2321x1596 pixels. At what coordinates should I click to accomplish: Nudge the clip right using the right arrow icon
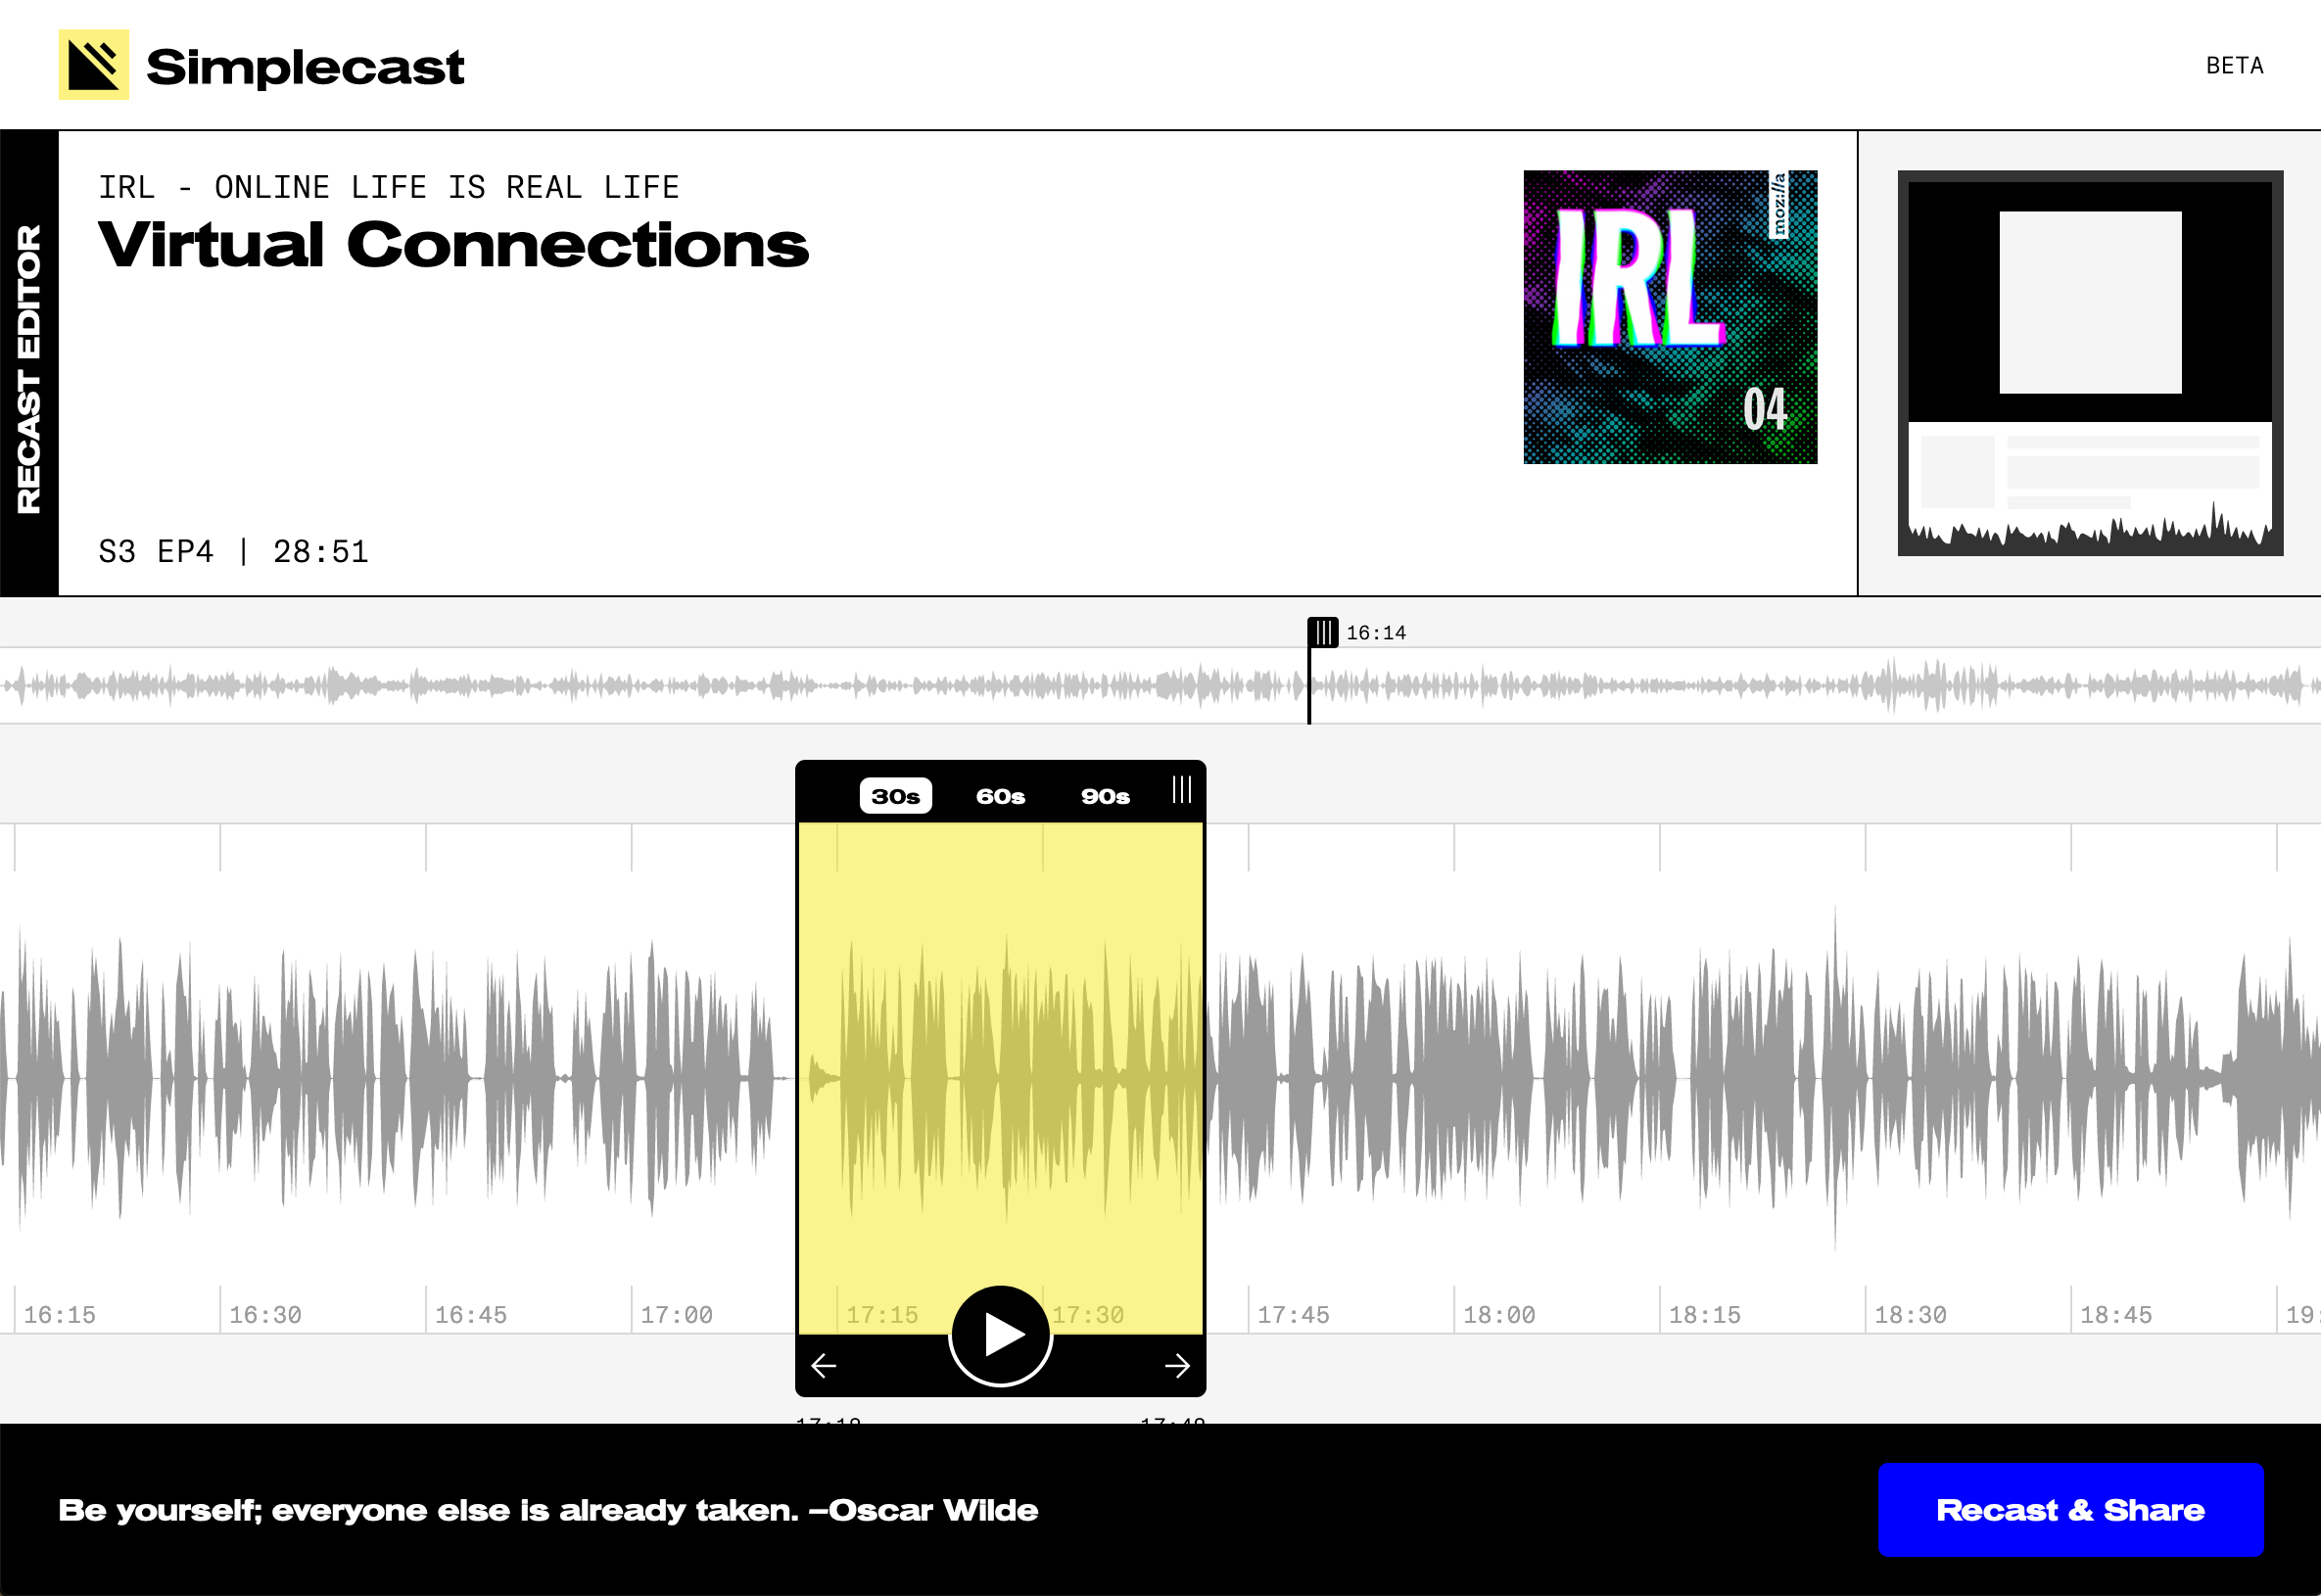[1176, 1365]
